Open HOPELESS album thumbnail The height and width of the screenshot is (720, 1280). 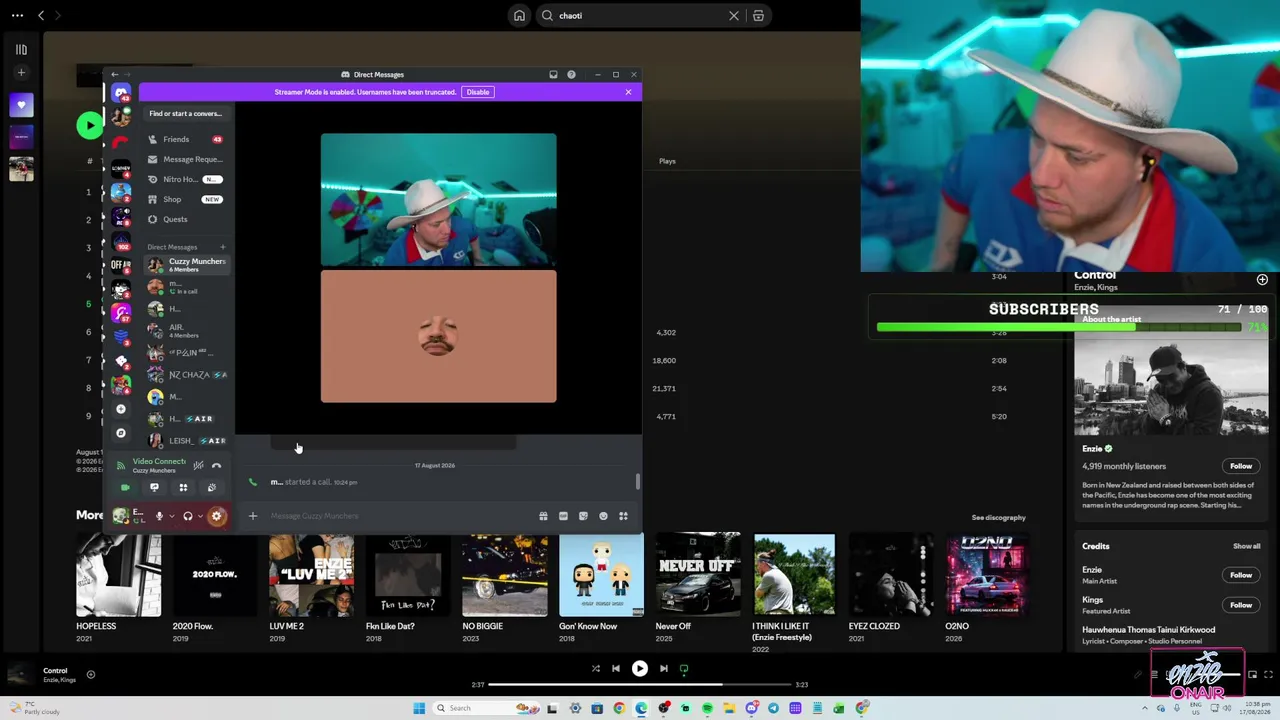119,575
